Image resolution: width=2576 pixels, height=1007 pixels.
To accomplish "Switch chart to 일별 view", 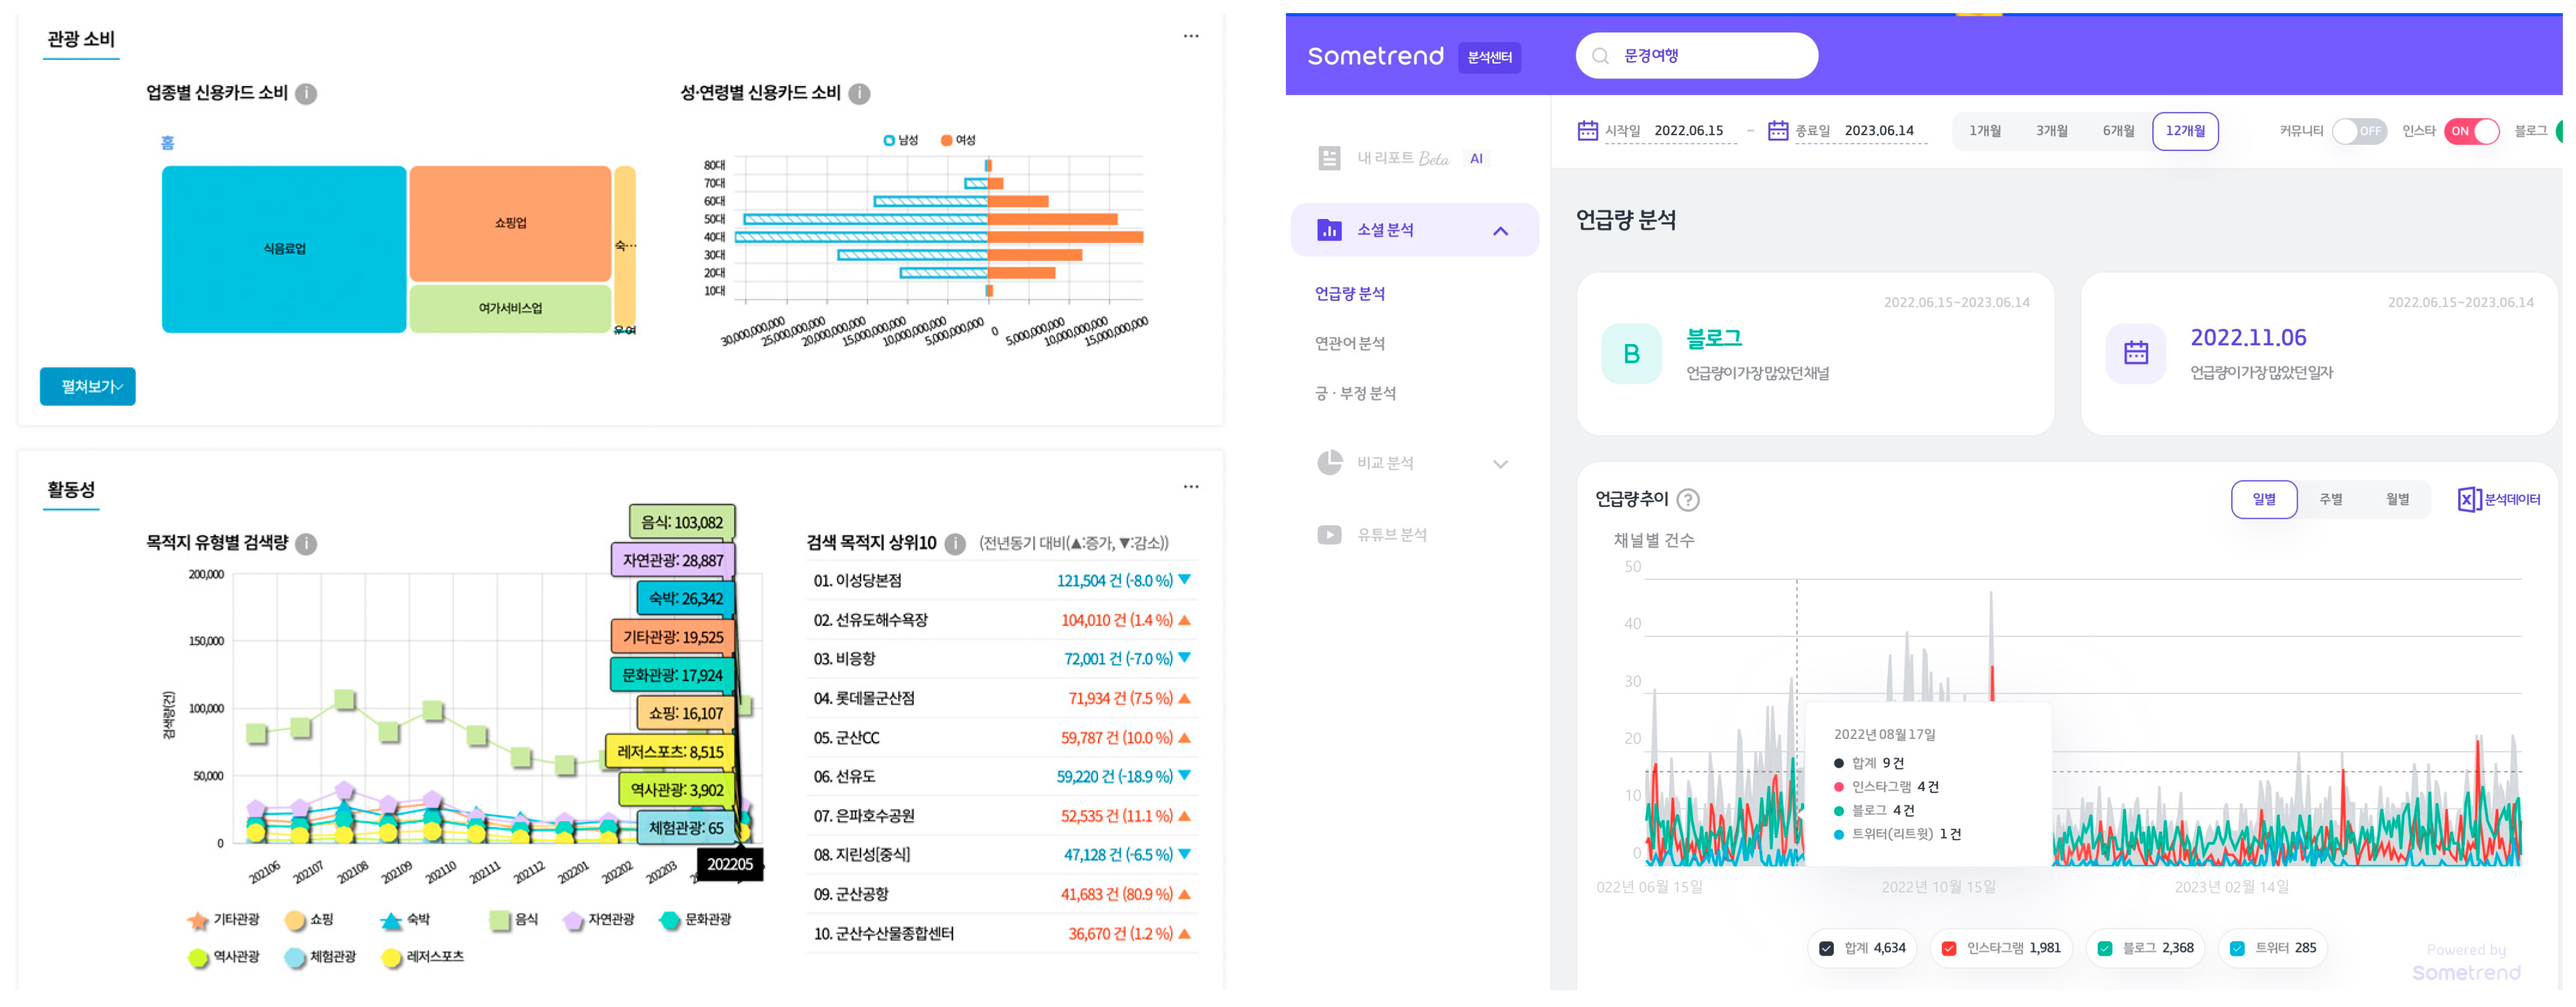I will click(2264, 500).
